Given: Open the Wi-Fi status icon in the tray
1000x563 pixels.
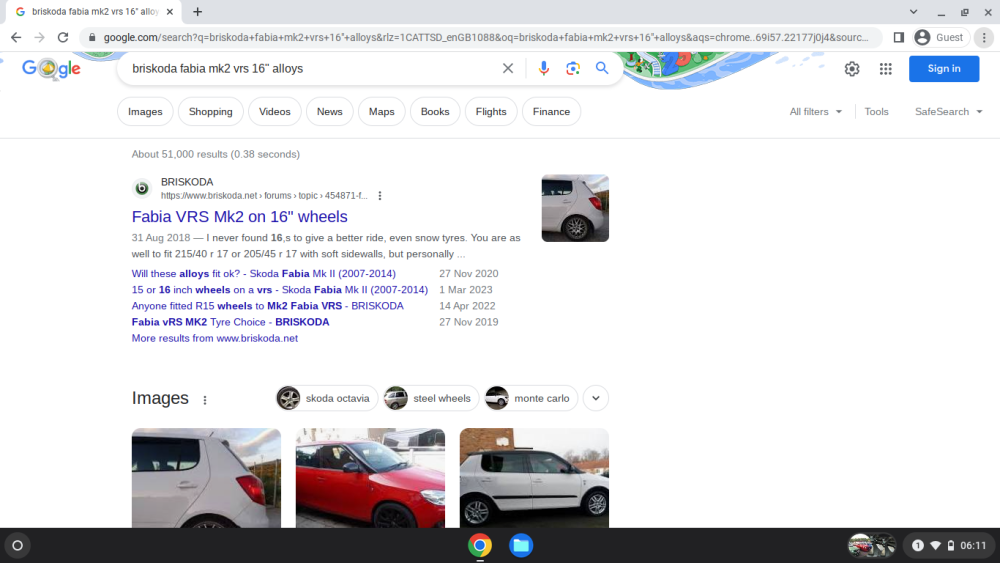Looking at the screenshot, I should point(935,546).
